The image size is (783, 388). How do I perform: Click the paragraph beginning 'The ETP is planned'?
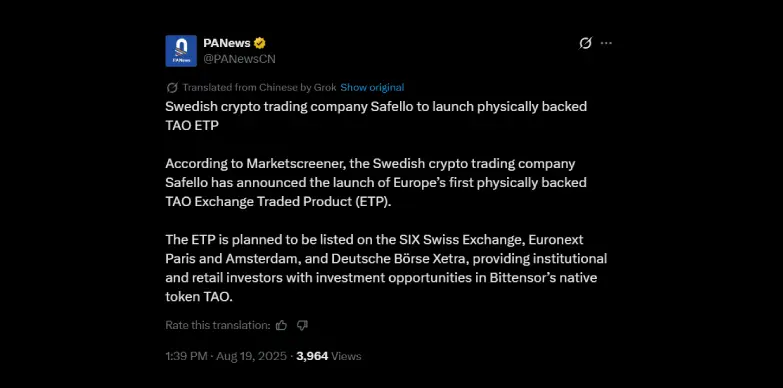[386, 268]
